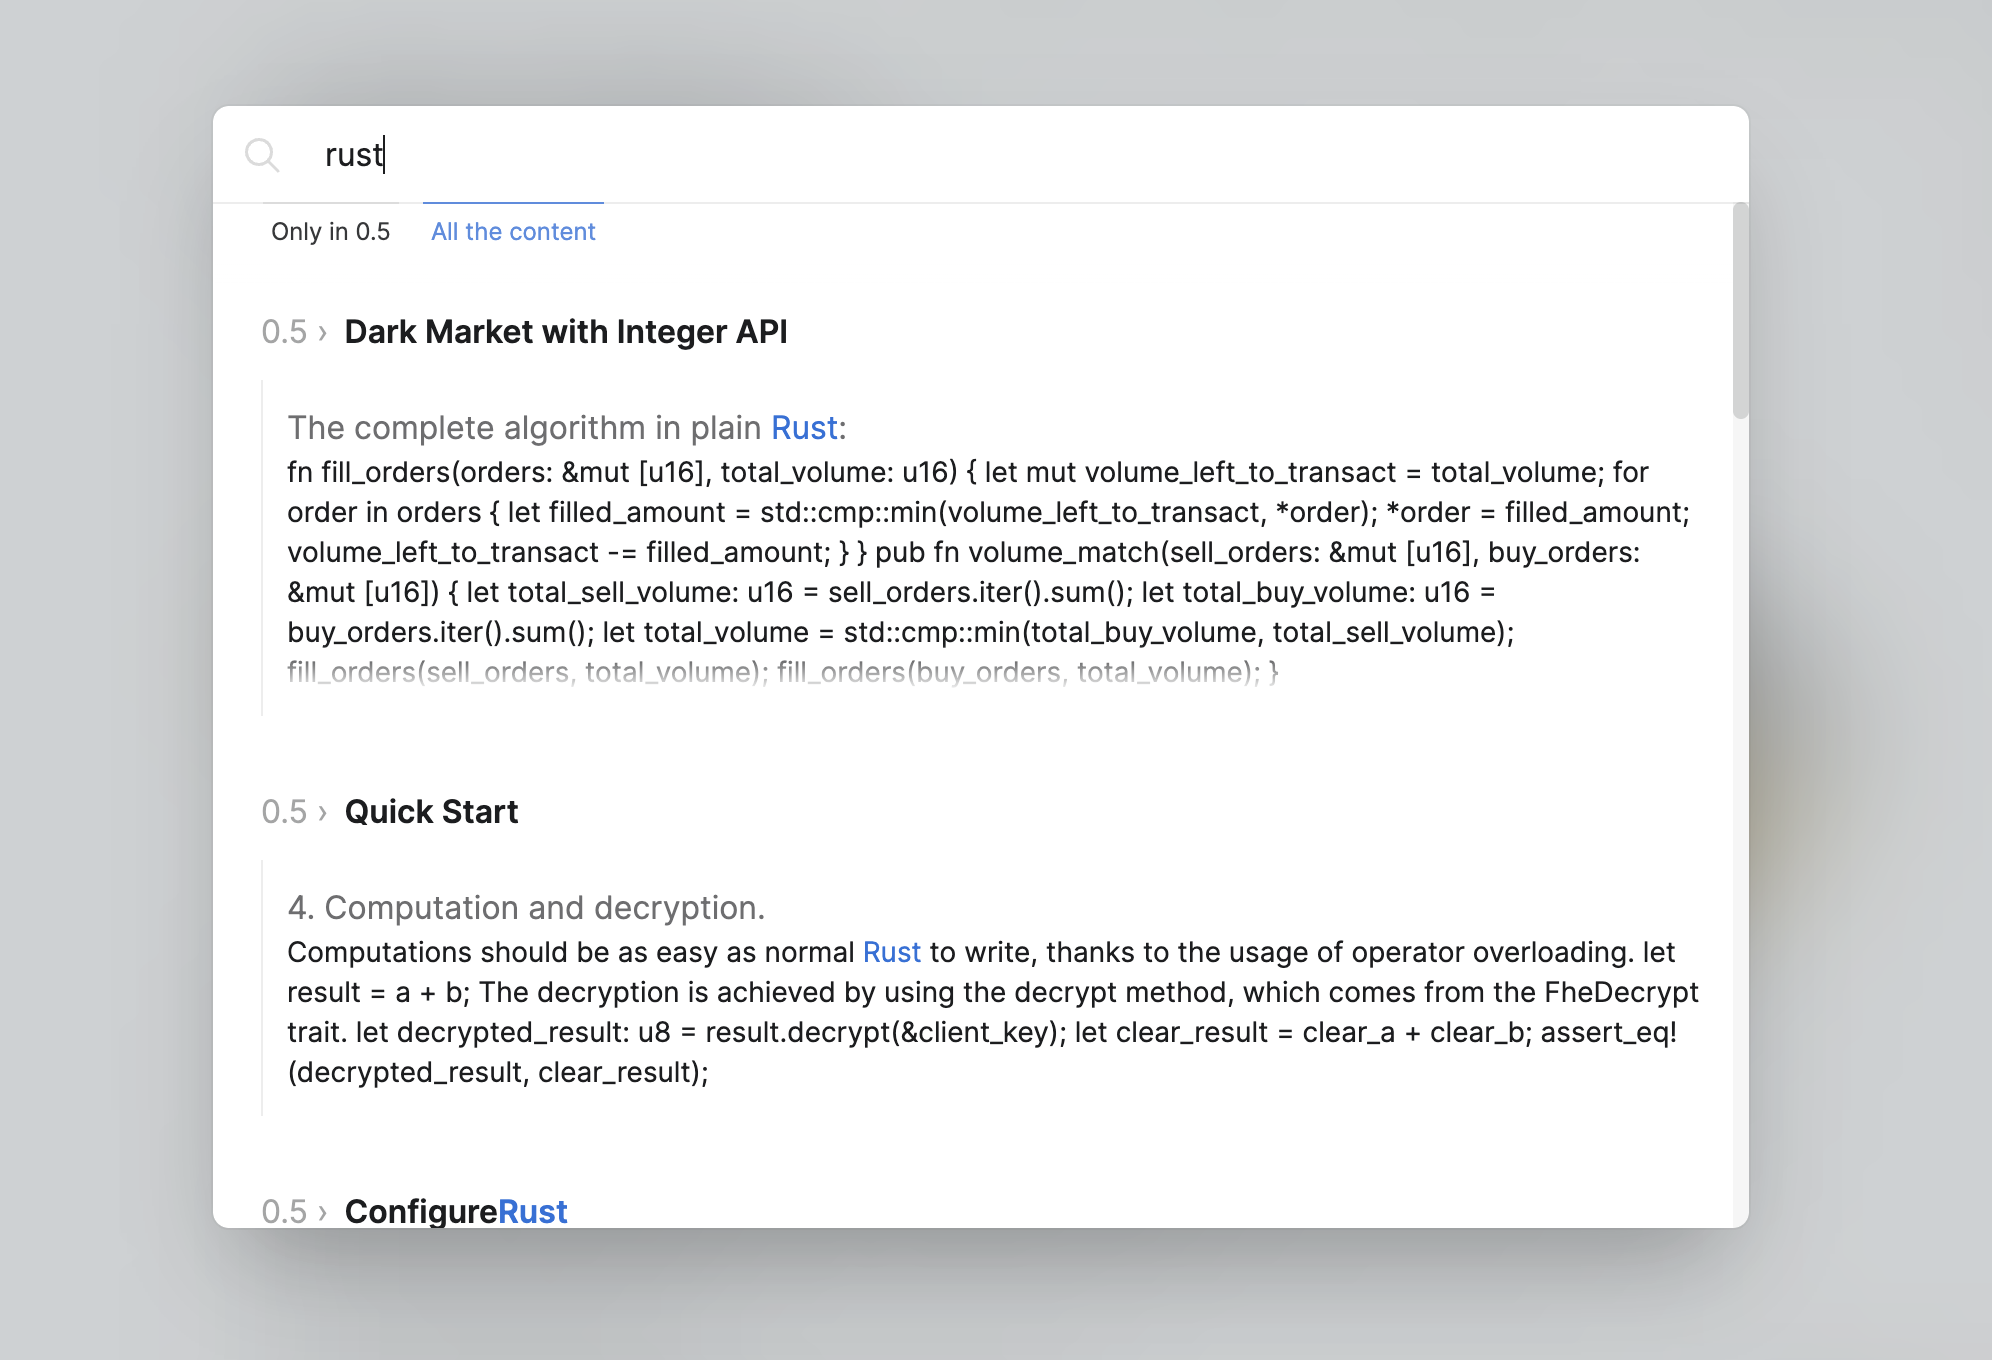Switch to the "Only in 0.5" tab
Screen dimensions: 1992x1360
(x=330, y=232)
